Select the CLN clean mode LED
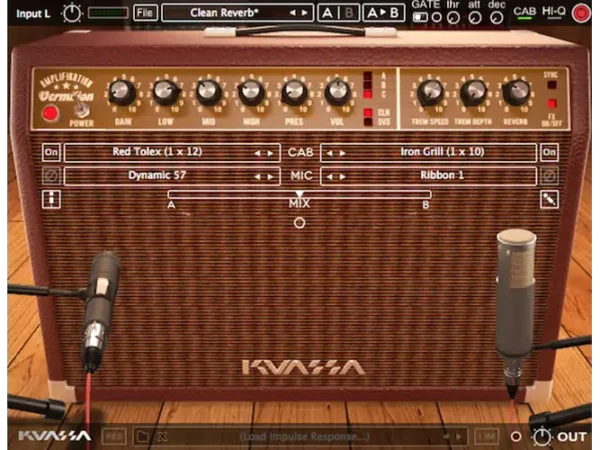600x450 pixels. (368, 112)
